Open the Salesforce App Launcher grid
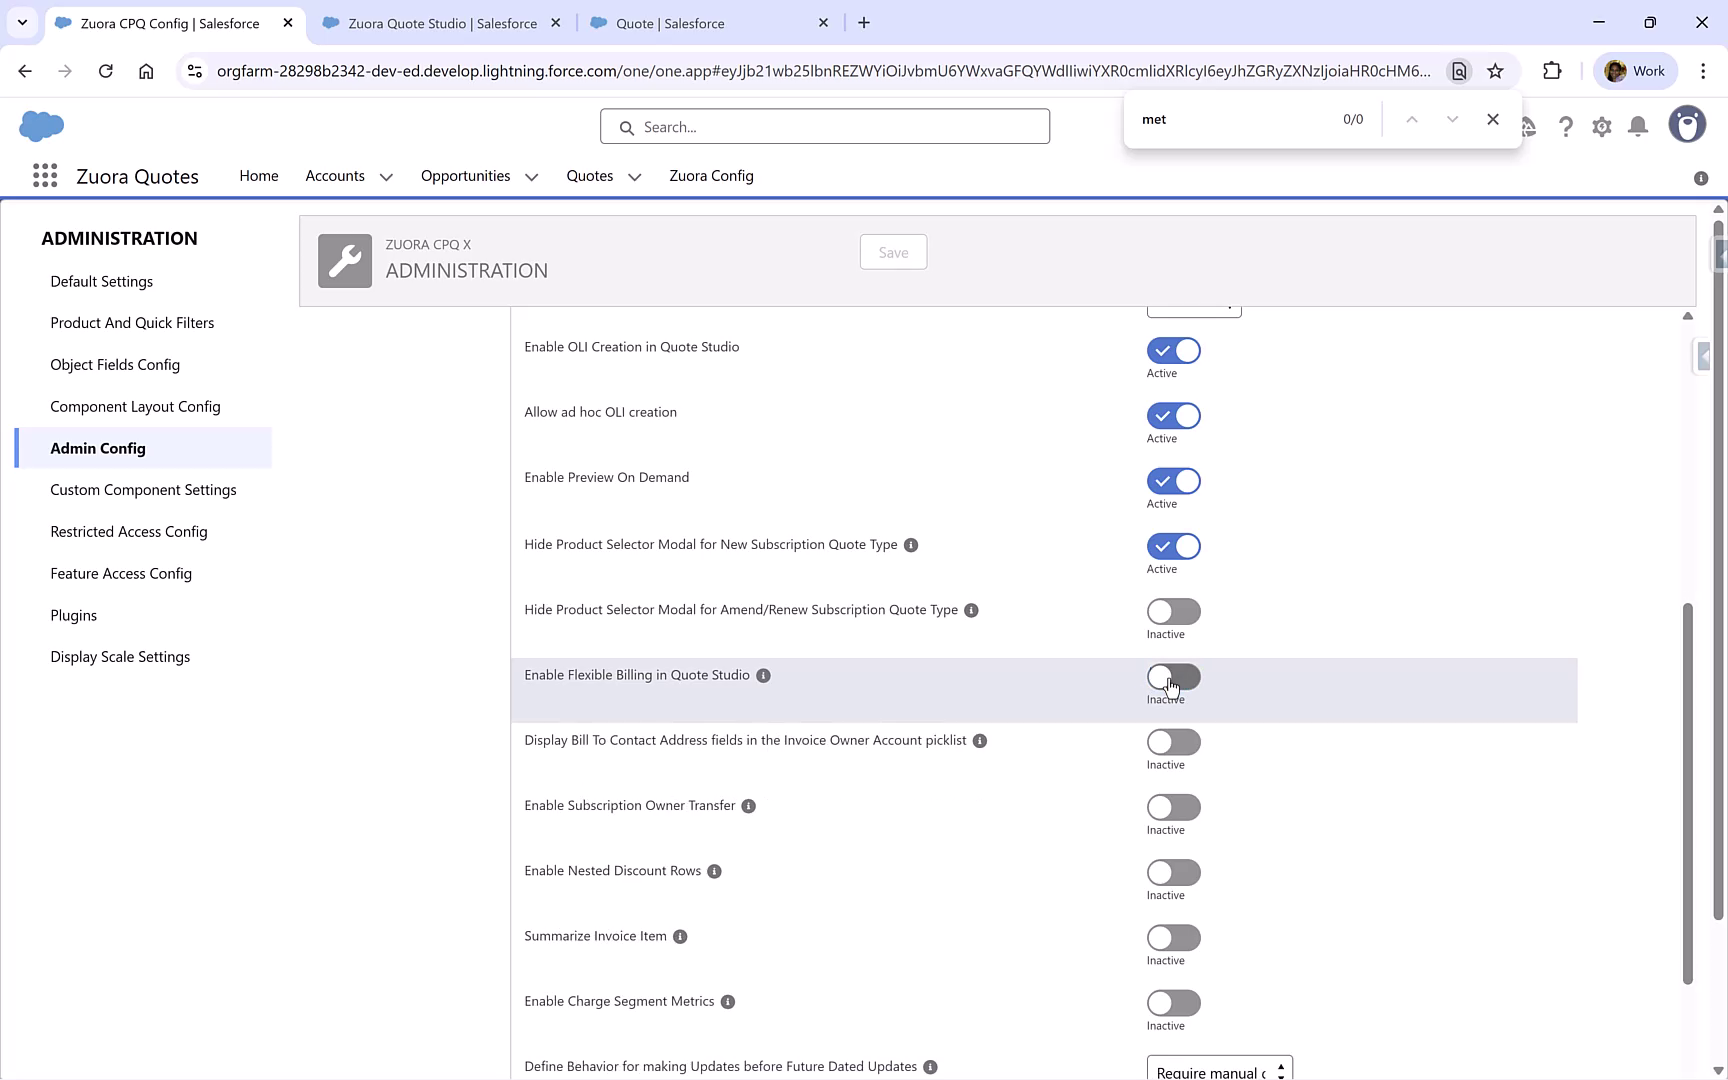The height and width of the screenshot is (1080, 1728). (45, 176)
